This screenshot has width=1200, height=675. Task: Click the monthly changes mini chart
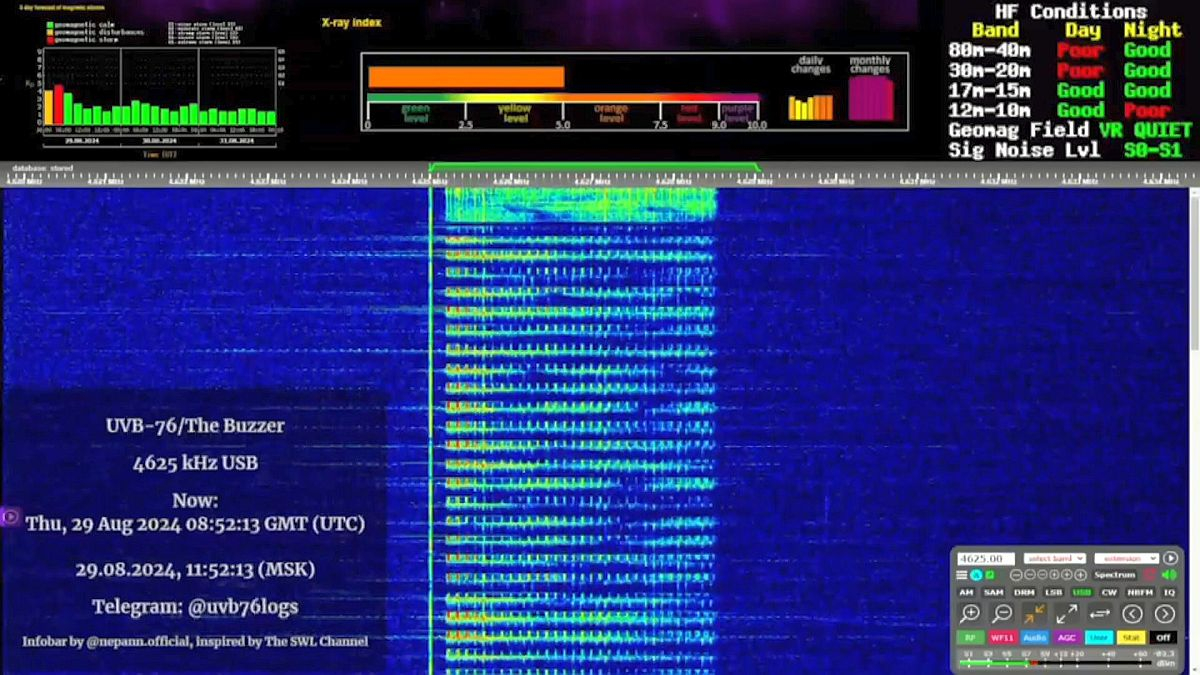click(870, 98)
